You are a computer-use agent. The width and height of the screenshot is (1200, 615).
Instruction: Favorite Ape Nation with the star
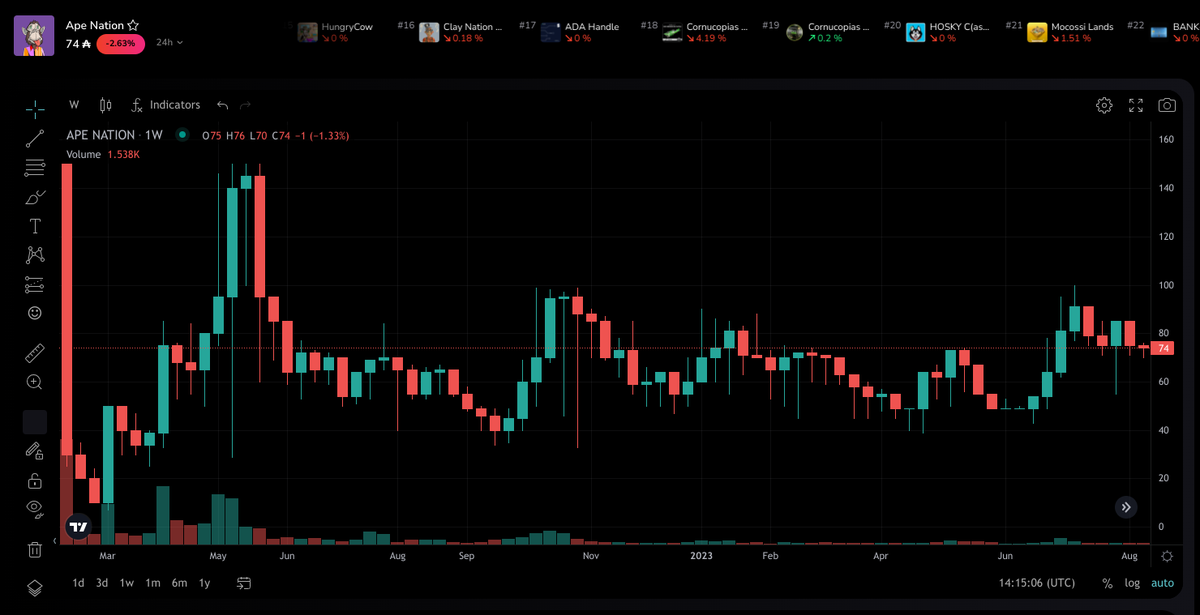(x=133, y=26)
